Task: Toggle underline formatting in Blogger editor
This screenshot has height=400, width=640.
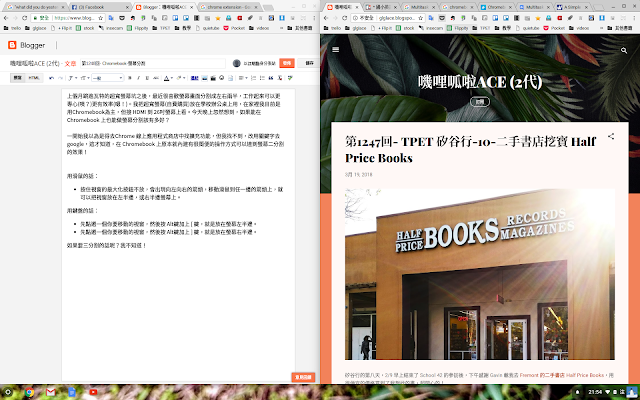Action: [x=147, y=78]
